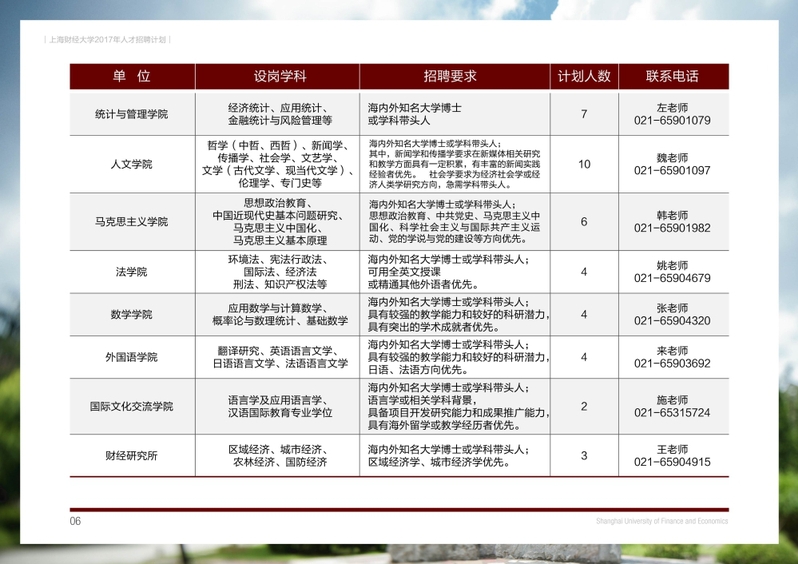Select the 设岗学科 column header
The image size is (798, 564).
(x=279, y=77)
